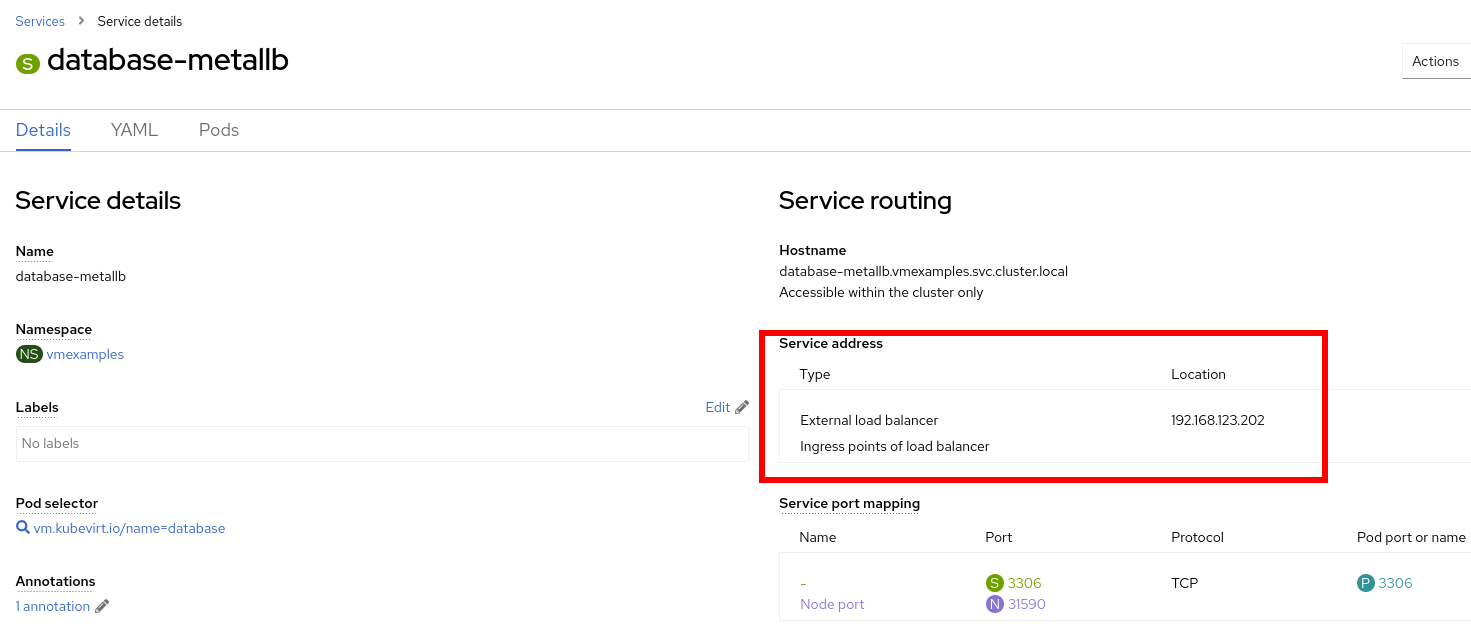This screenshot has height=629, width=1471.
Task: Switch to the YAML tab
Action: click(134, 130)
